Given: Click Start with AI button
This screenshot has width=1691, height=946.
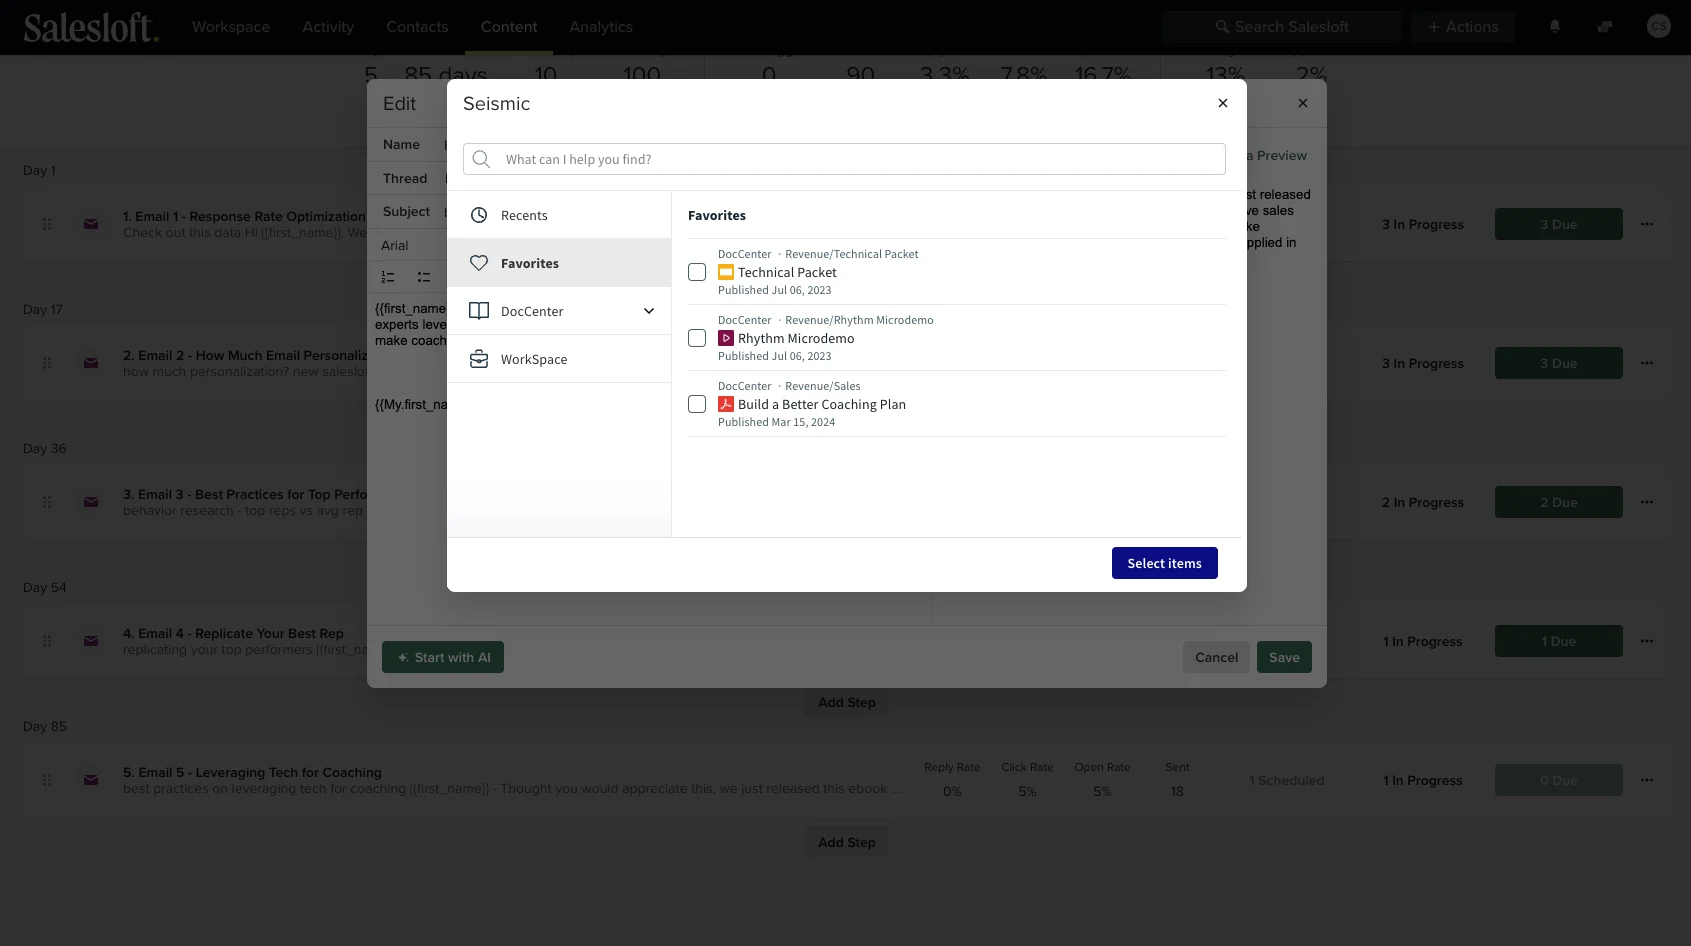Looking at the screenshot, I should (x=443, y=657).
